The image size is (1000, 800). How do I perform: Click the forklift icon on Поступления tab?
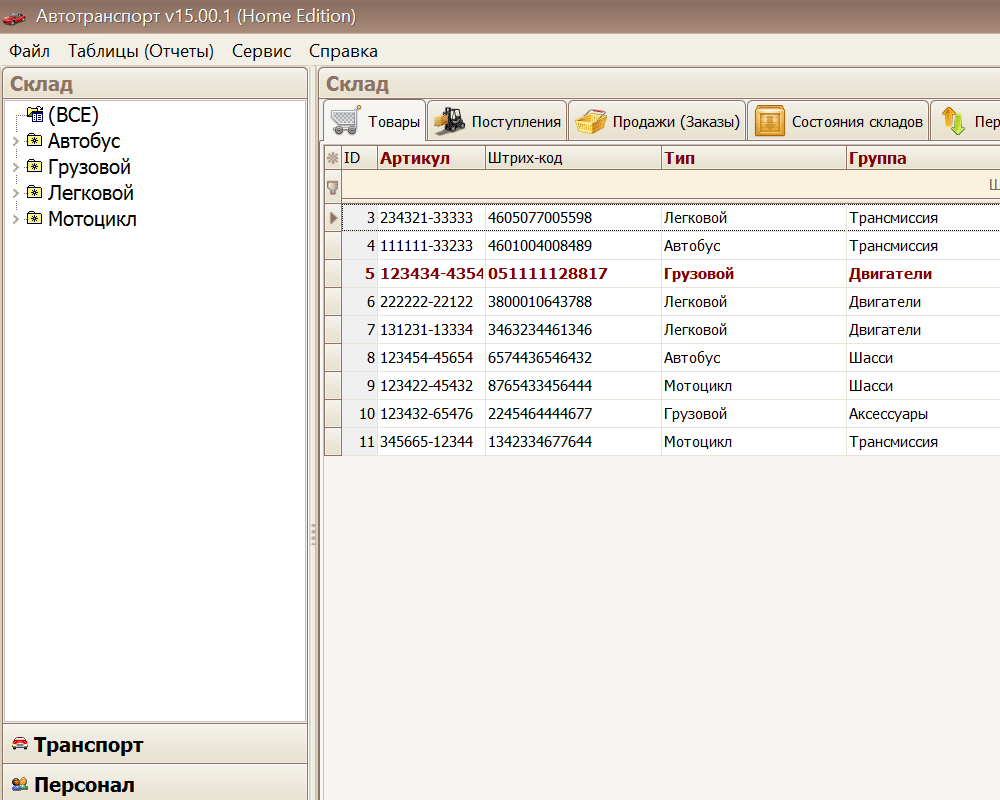[x=450, y=121]
